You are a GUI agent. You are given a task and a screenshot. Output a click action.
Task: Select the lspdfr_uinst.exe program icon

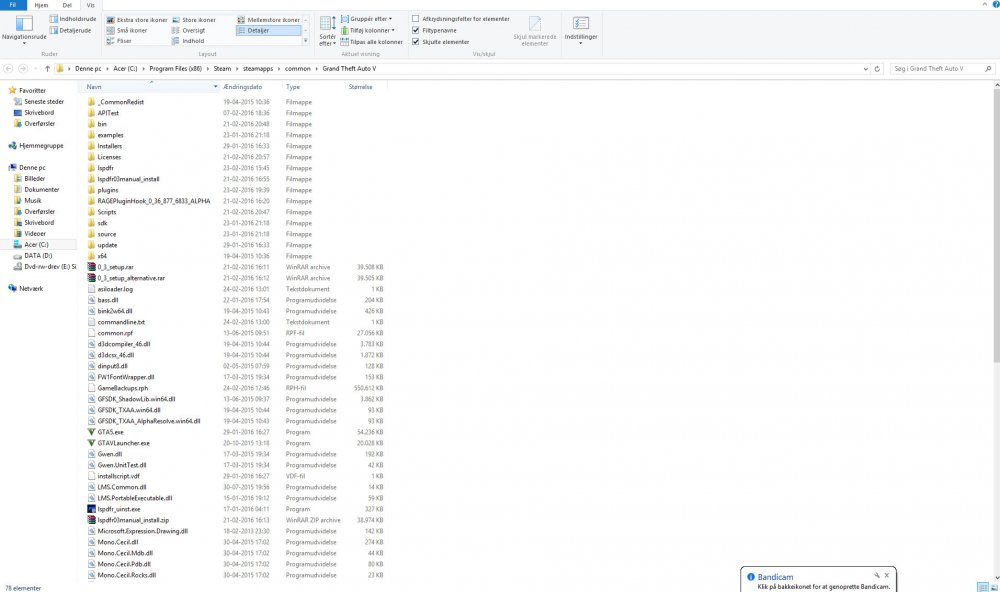pos(91,509)
